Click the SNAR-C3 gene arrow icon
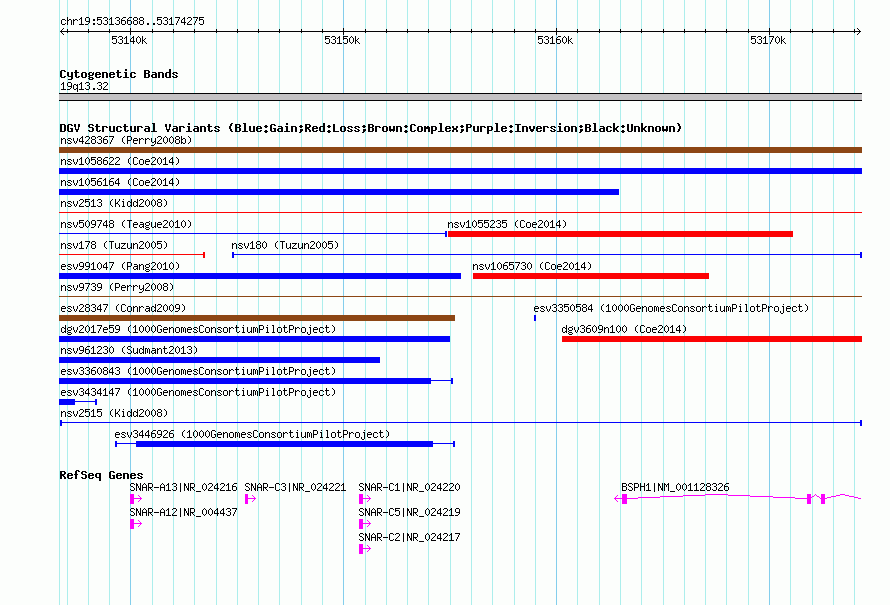 point(251,499)
